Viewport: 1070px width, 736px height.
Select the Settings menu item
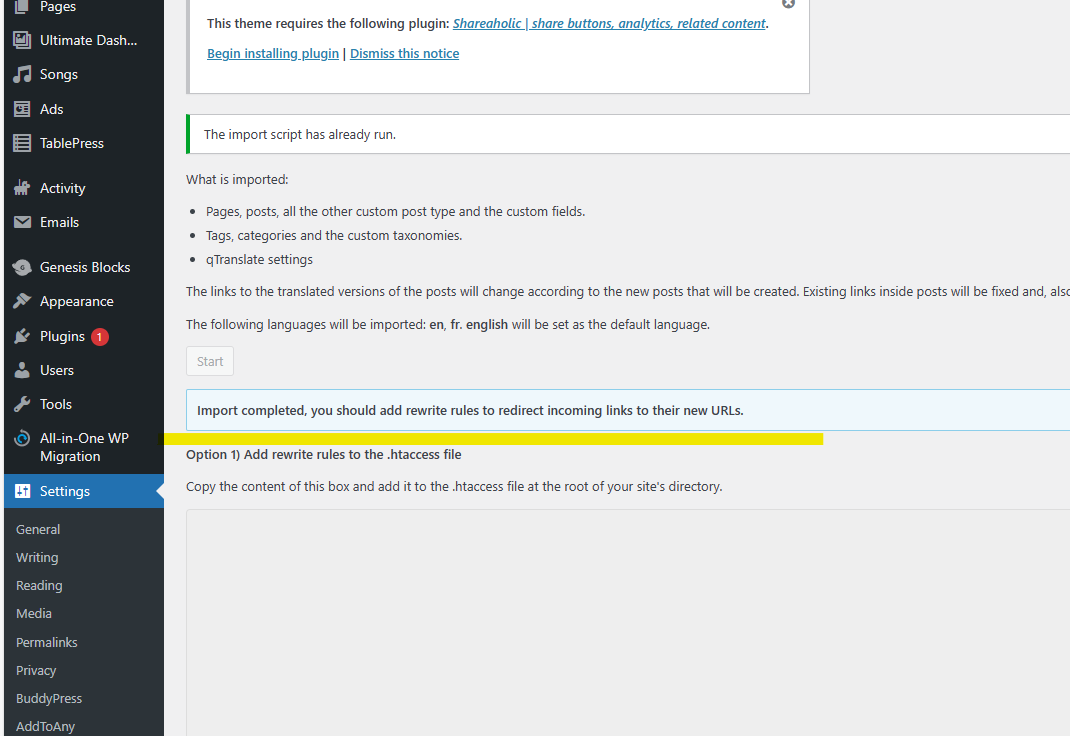pos(84,491)
